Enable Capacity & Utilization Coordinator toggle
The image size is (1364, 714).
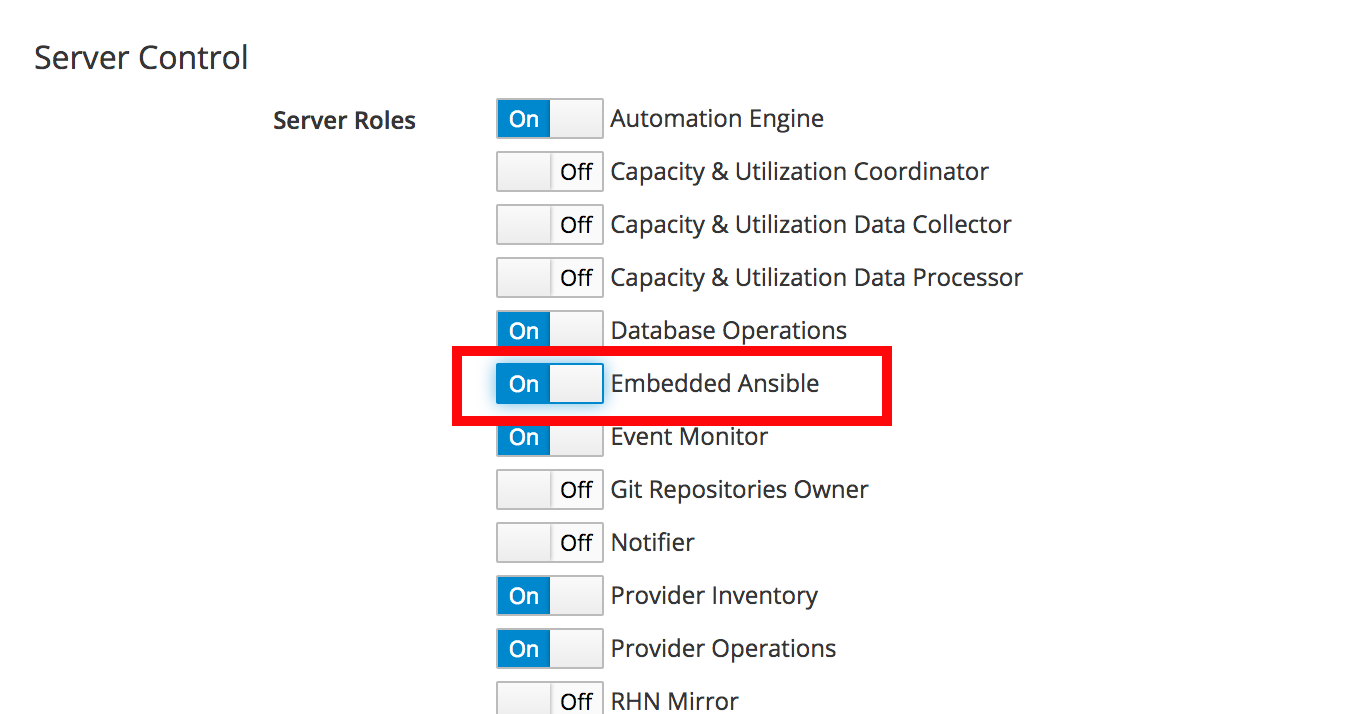pos(550,171)
